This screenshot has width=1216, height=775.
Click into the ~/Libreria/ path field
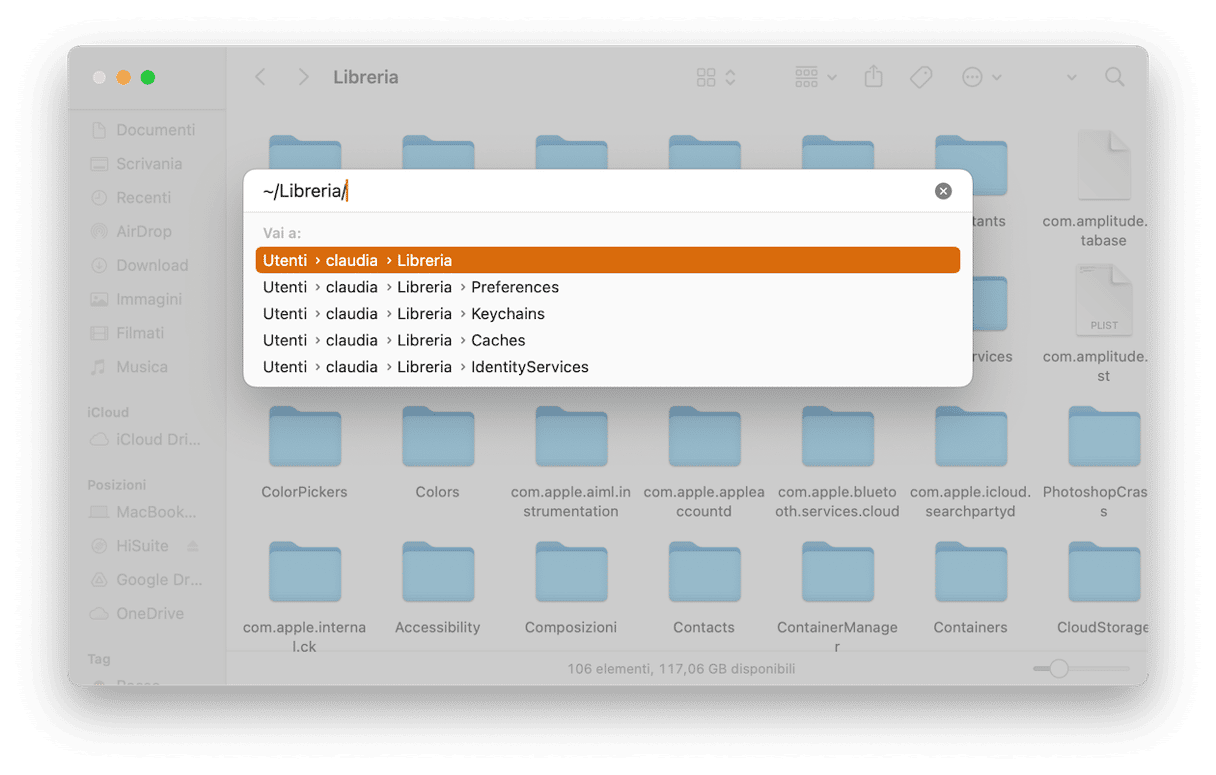(x=590, y=191)
